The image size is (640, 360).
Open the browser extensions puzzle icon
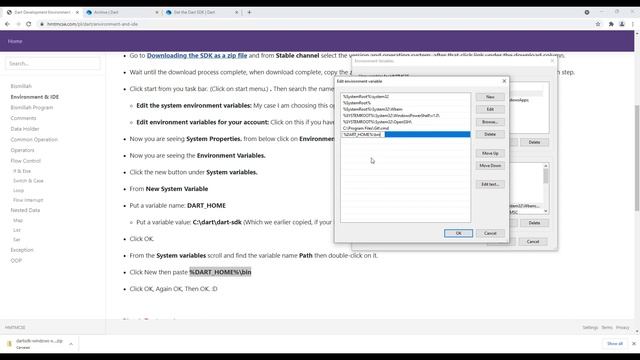click(x=611, y=24)
